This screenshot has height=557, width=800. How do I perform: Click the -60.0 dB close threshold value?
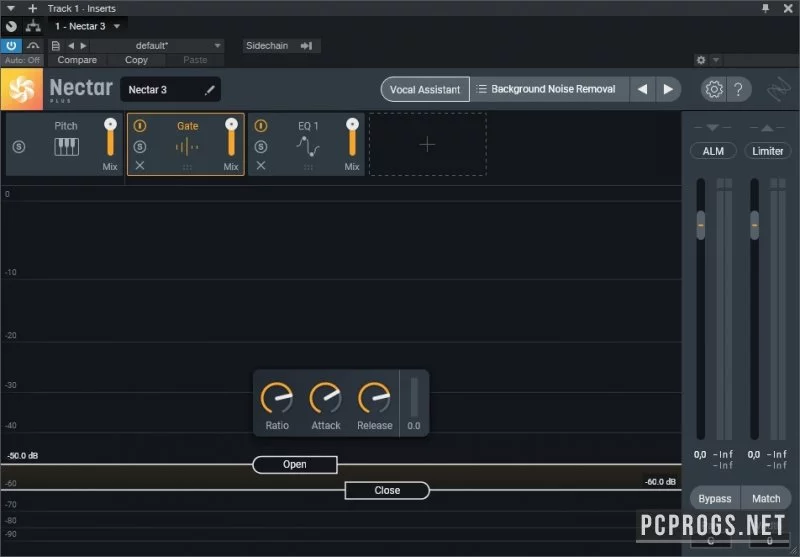coord(660,482)
